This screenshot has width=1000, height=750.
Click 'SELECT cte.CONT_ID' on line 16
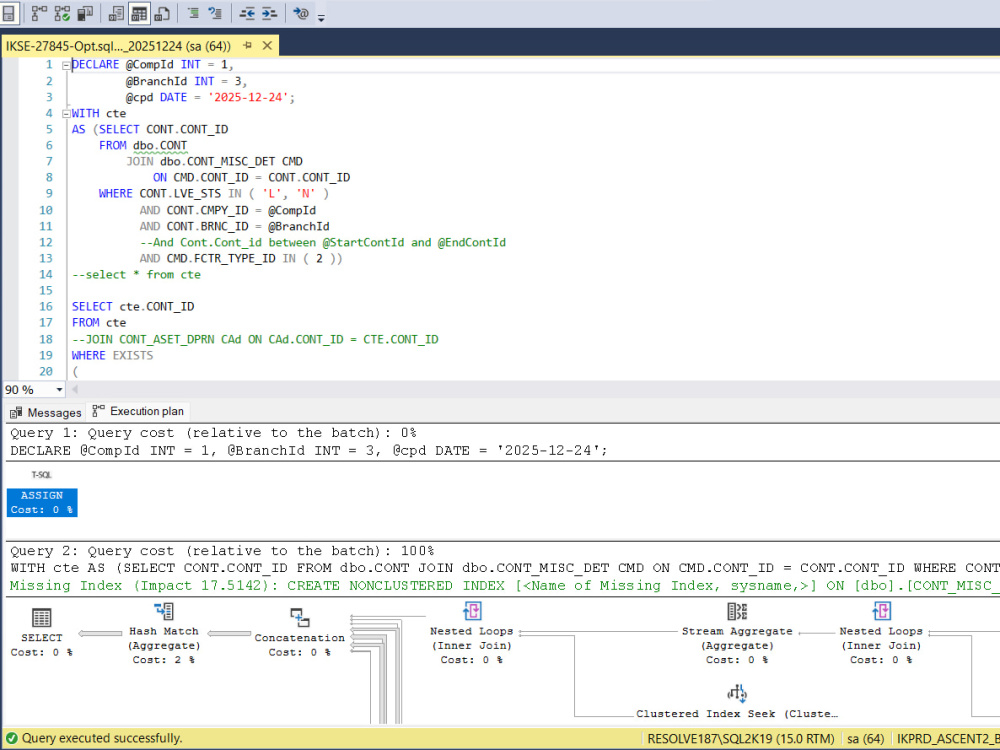(133, 307)
